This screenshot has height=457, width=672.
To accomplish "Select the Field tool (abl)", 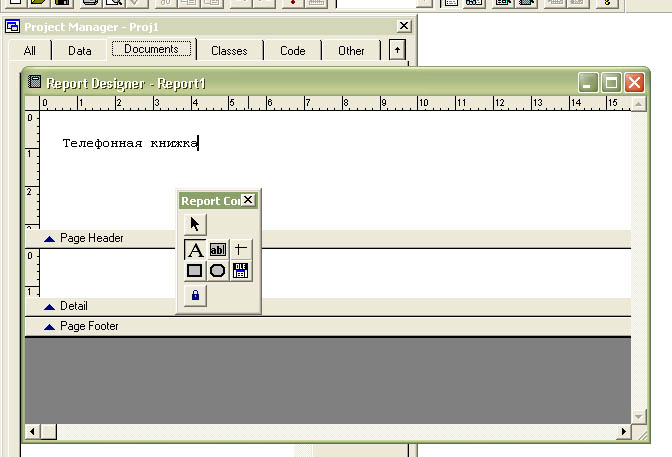I will click(x=218, y=250).
